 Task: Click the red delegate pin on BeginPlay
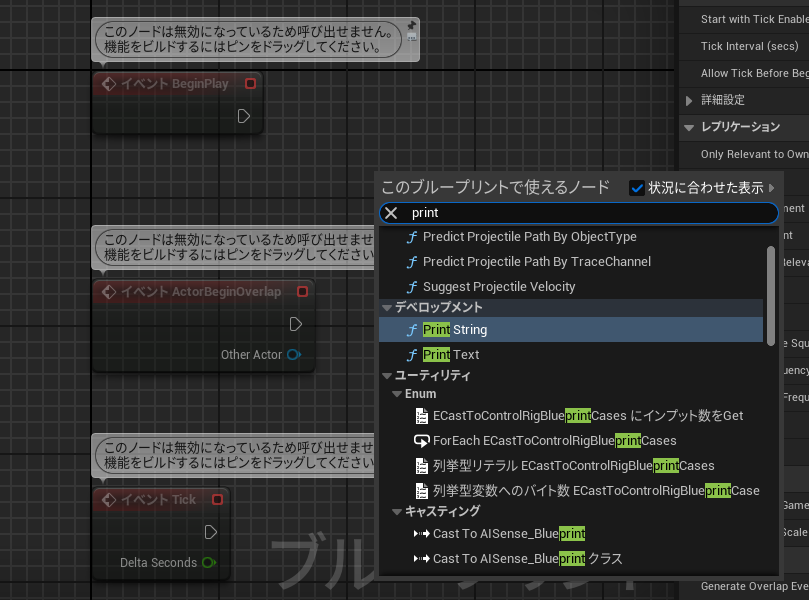coord(250,84)
